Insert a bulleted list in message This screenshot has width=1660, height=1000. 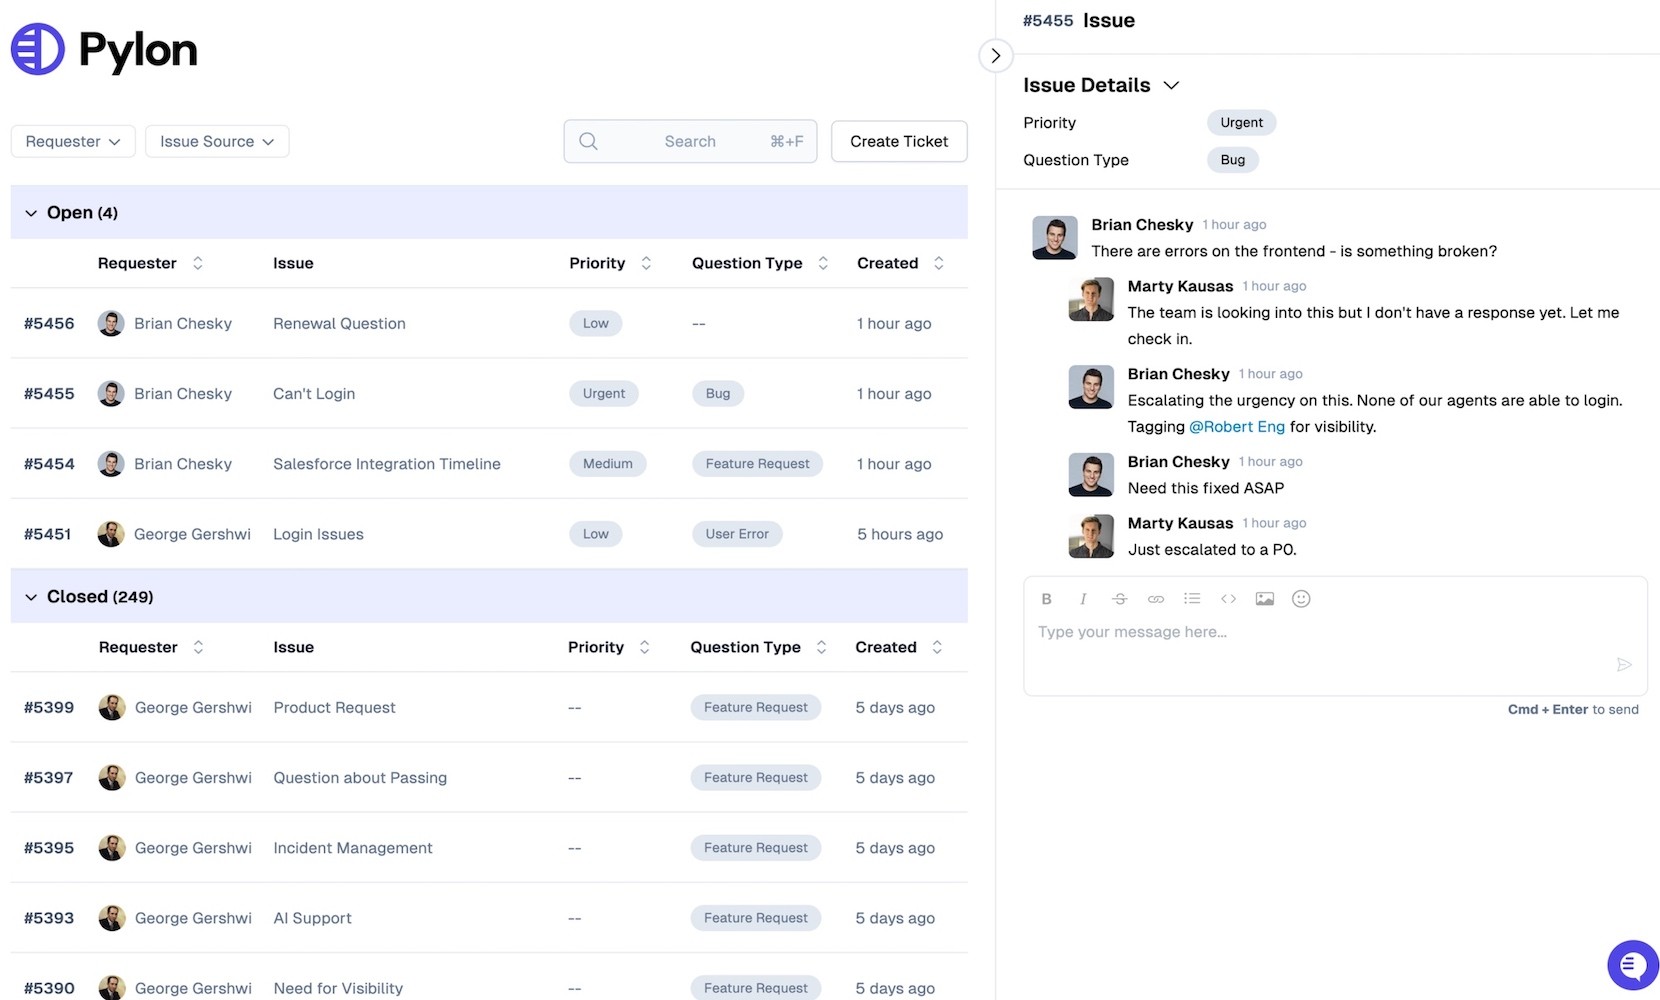(1192, 599)
